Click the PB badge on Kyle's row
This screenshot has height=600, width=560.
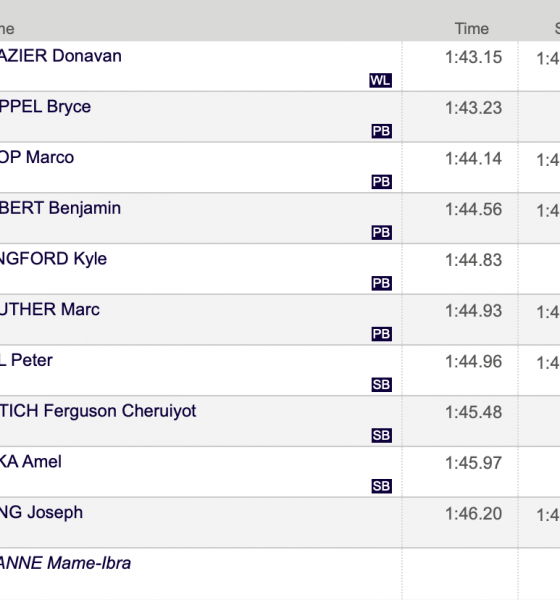[382, 283]
